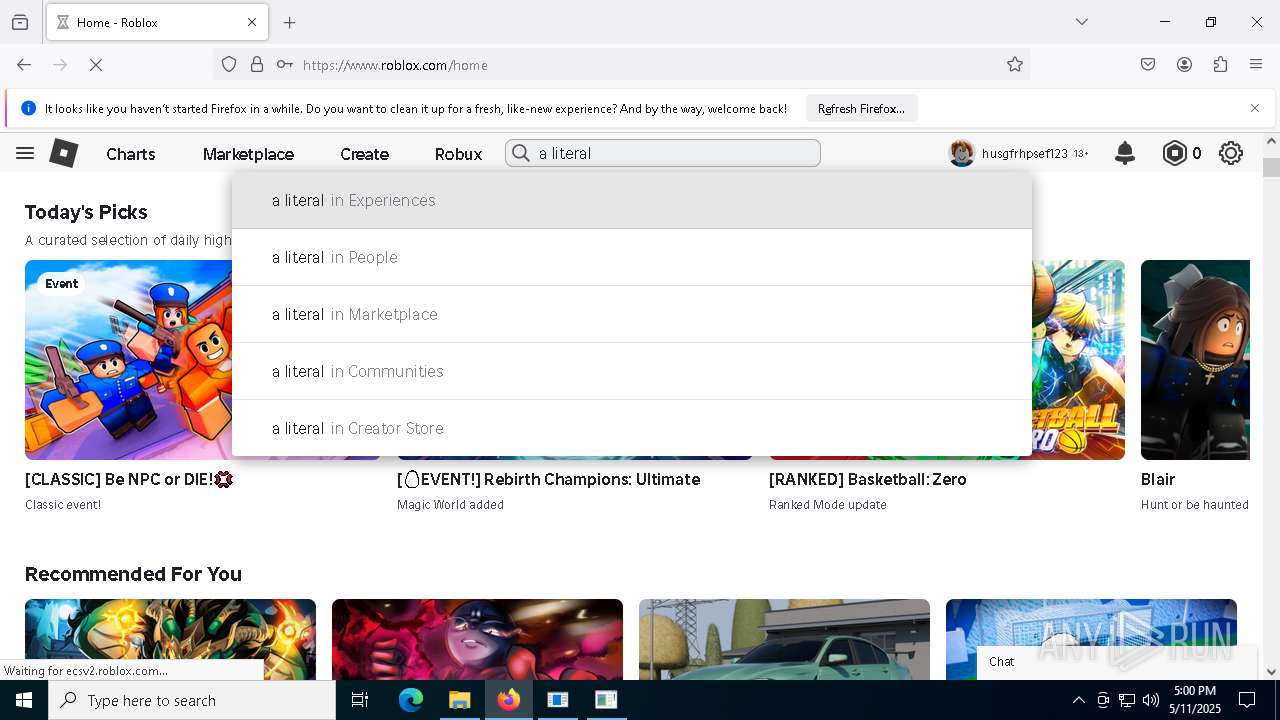
Task: Open the Robux nav item
Action: pos(458,154)
